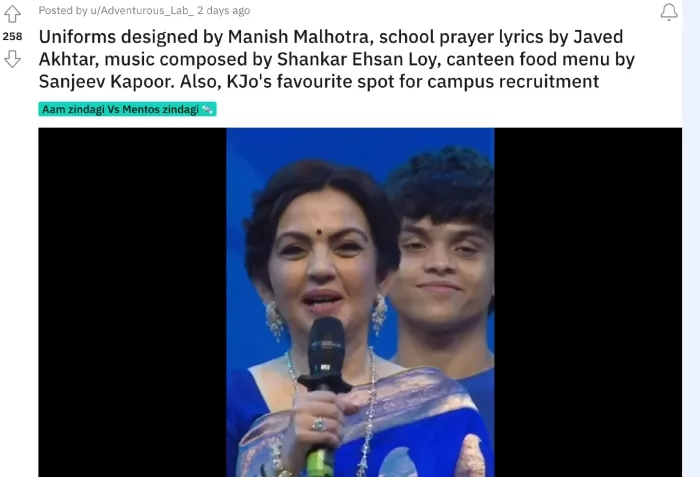Click the left black letterbox of the video

click(x=132, y=302)
